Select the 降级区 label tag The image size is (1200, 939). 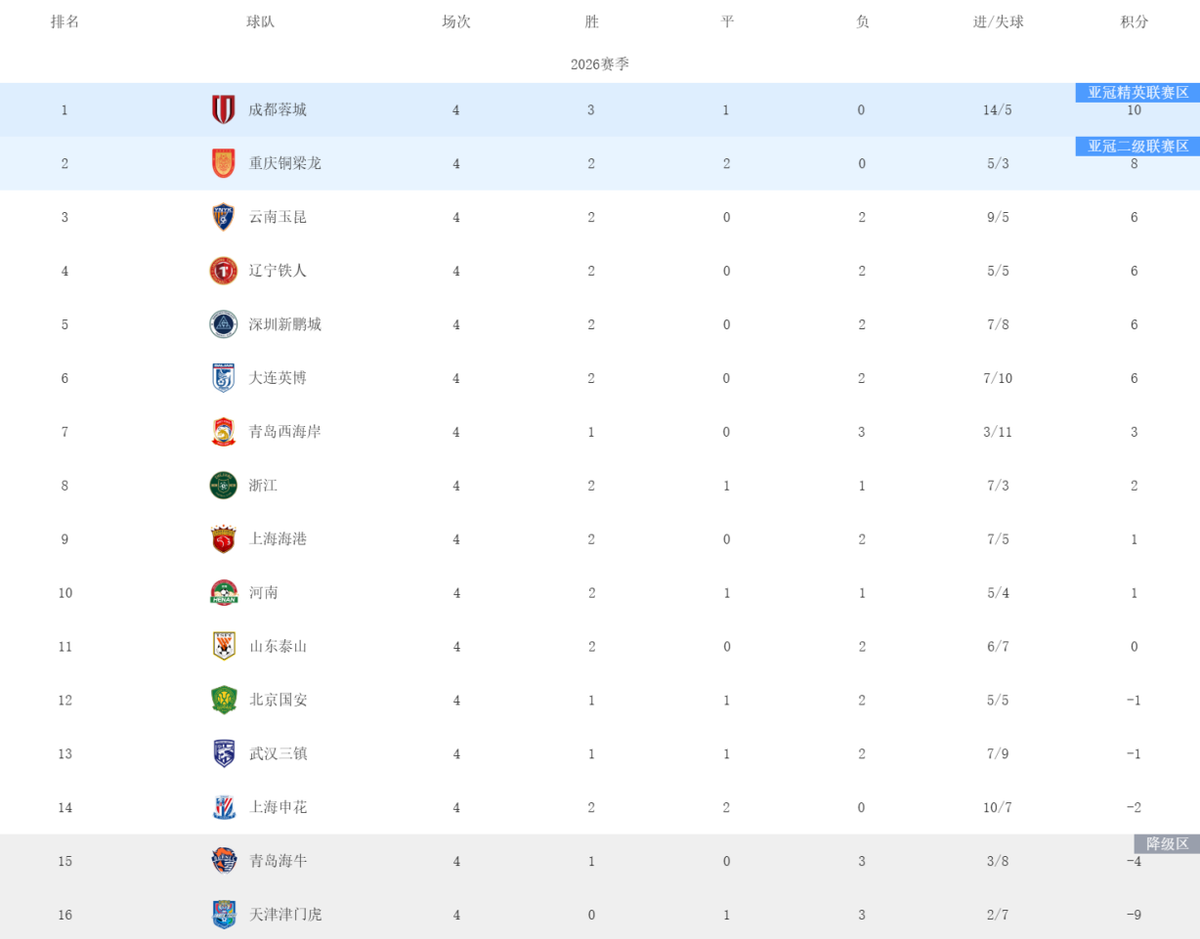[x=1166, y=843]
